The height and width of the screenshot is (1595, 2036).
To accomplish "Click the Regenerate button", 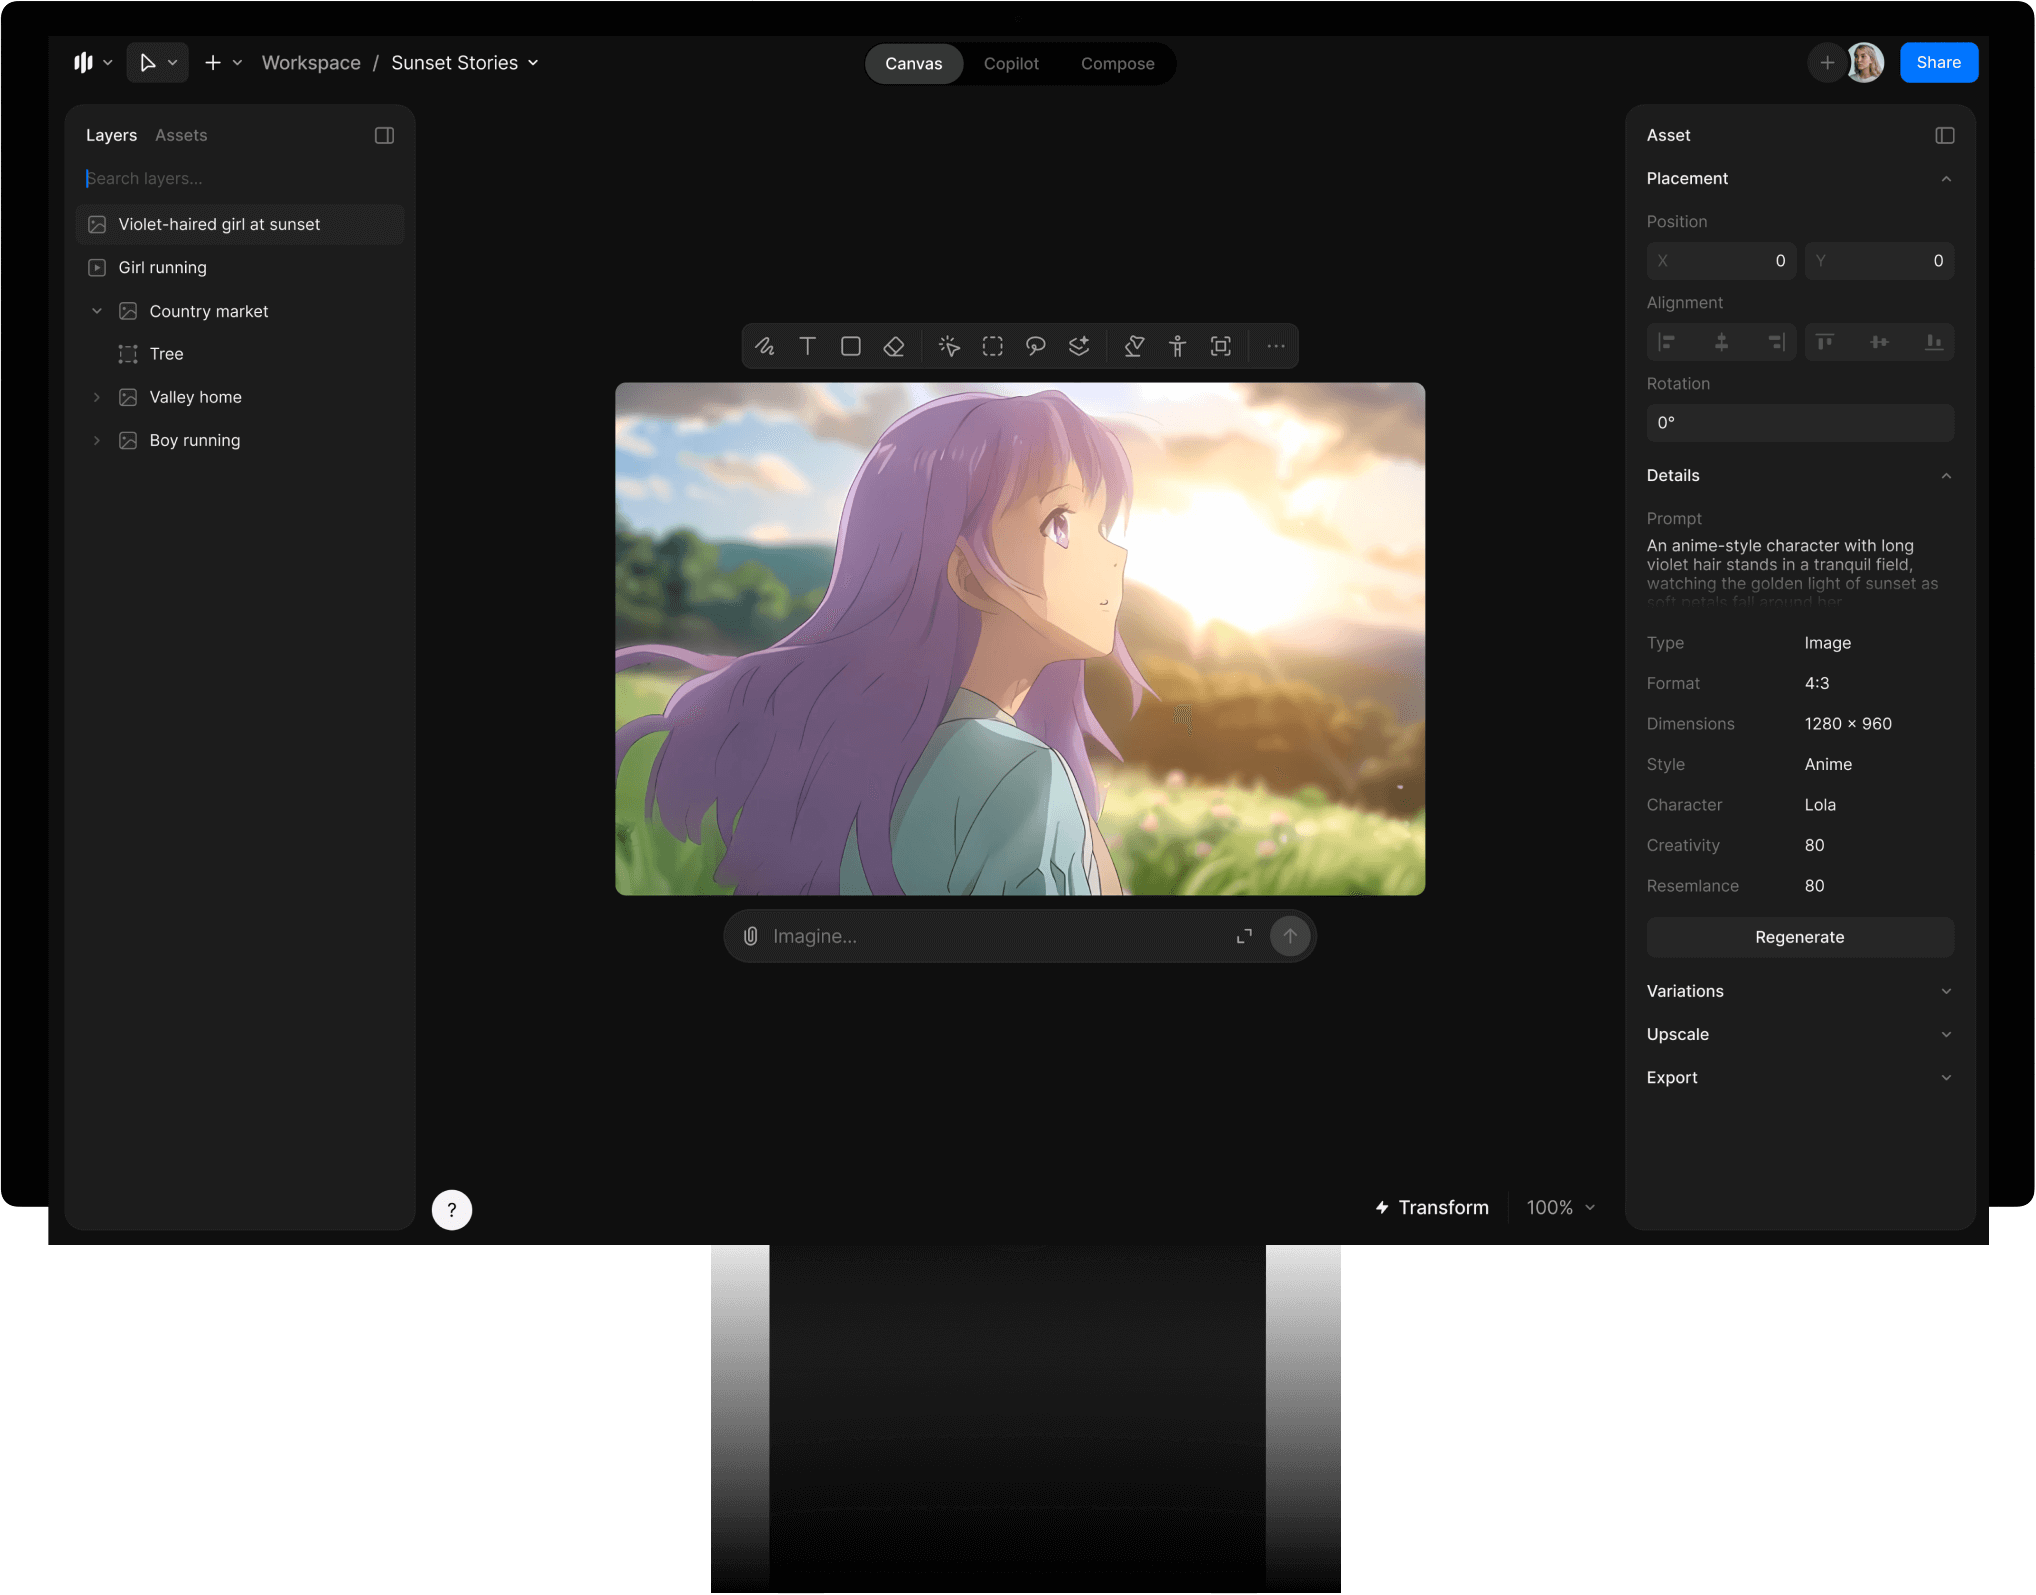I will (x=1799, y=937).
